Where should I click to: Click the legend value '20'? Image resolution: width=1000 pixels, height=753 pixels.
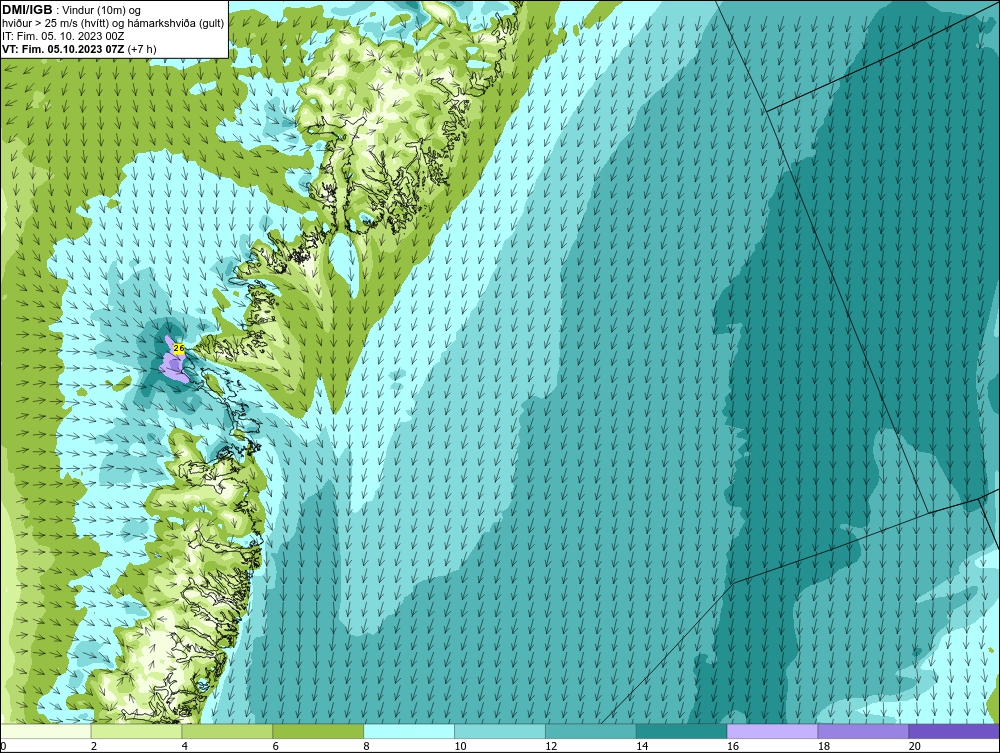click(915, 746)
